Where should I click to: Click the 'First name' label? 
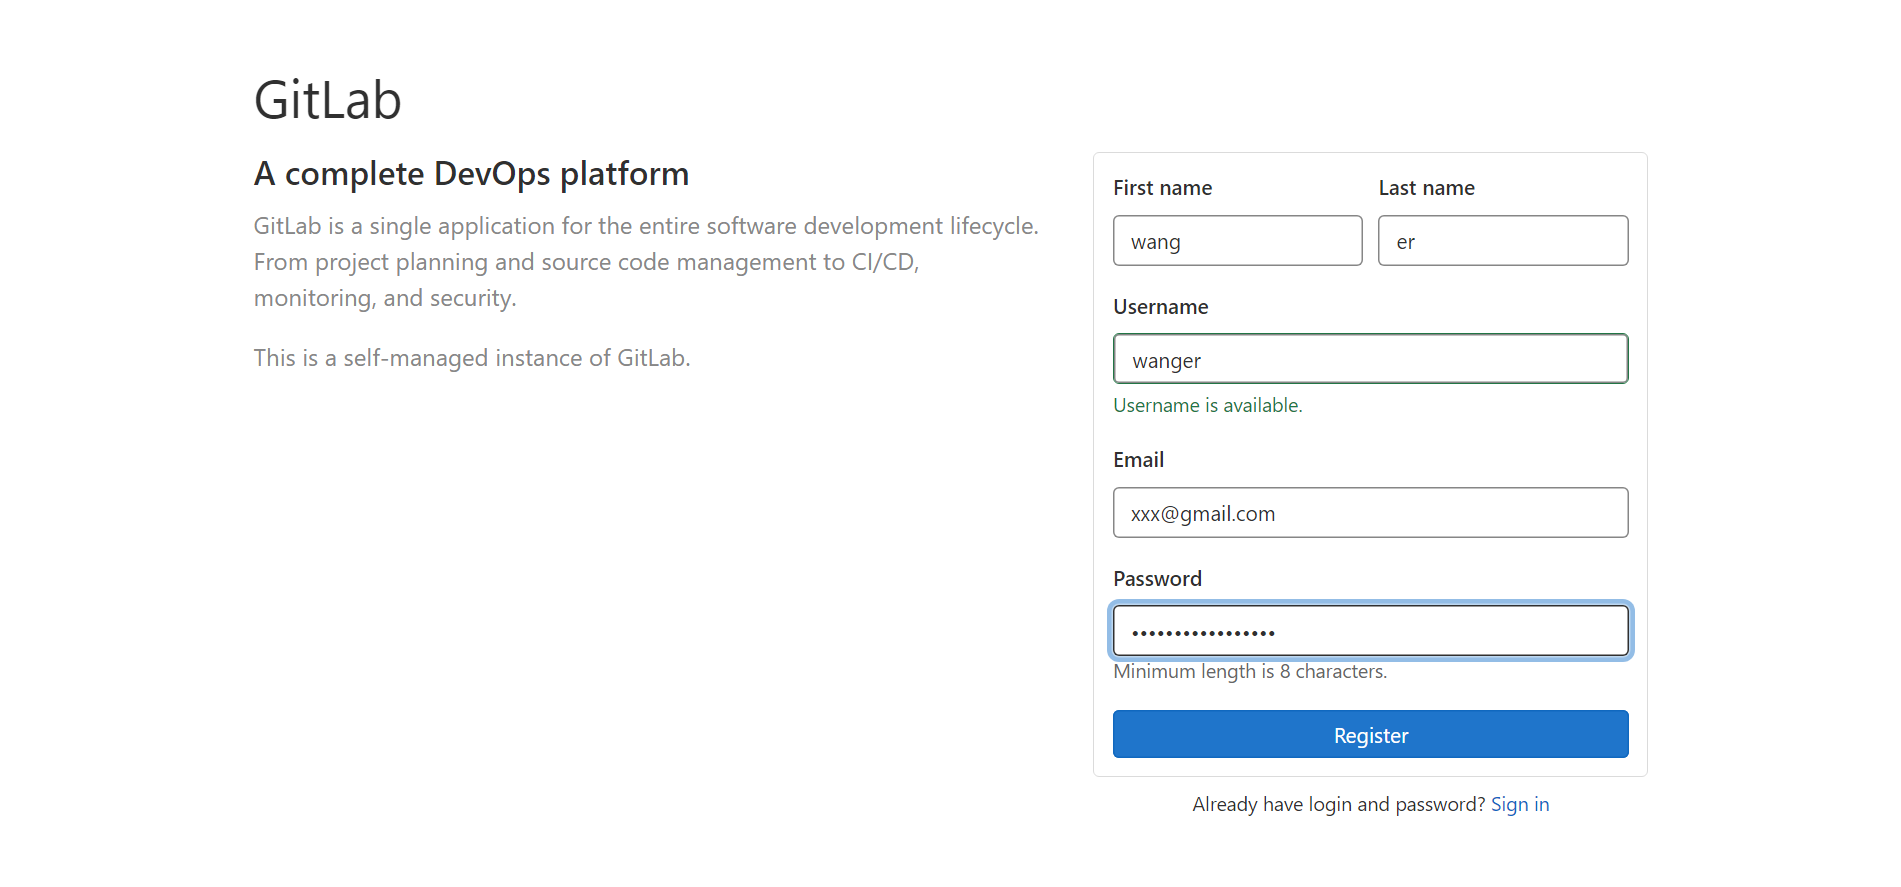tap(1162, 188)
